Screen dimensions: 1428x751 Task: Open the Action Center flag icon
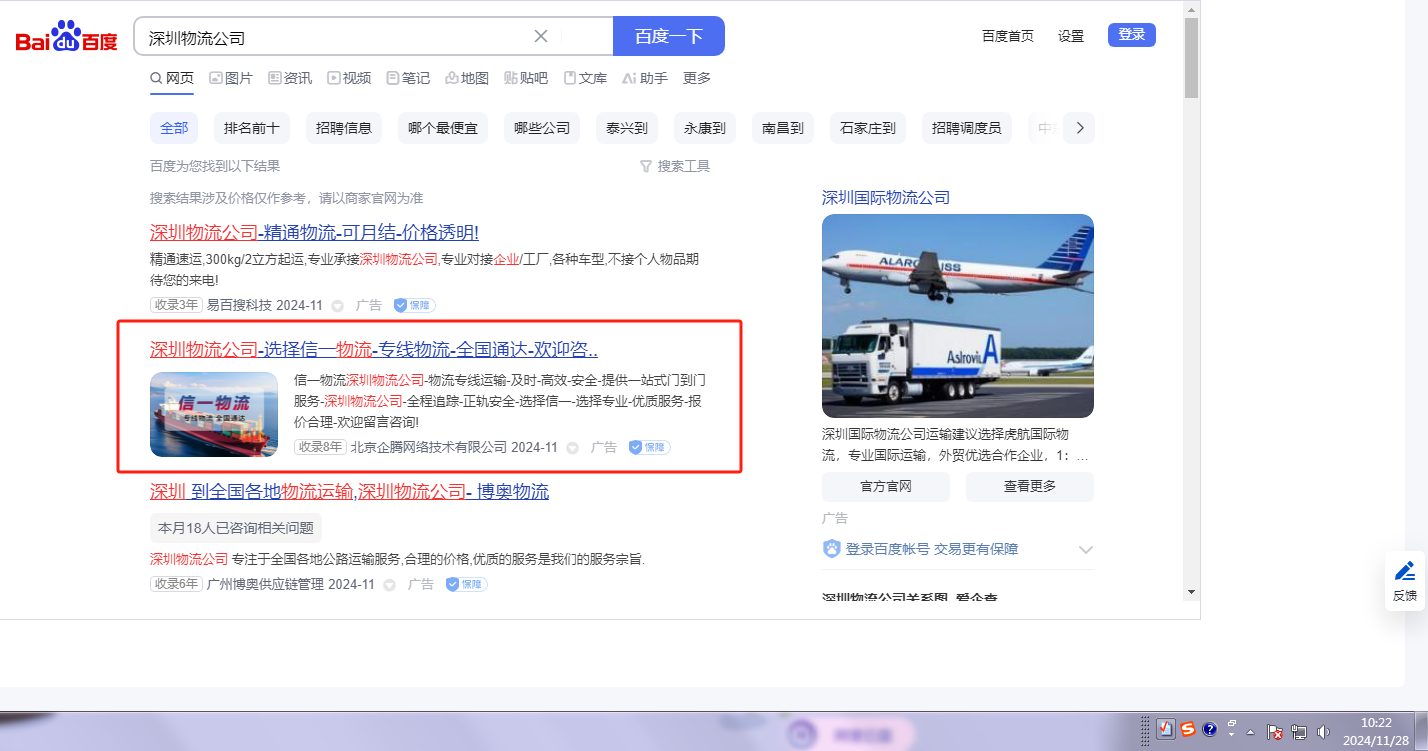click(x=1275, y=732)
